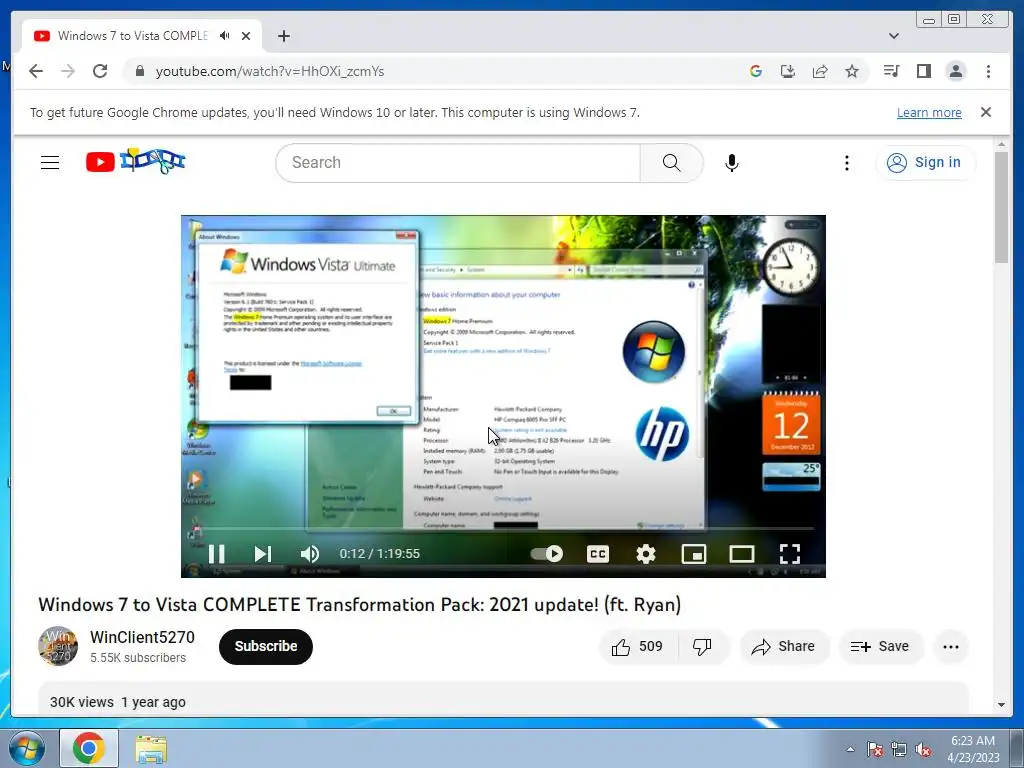The width and height of the screenshot is (1024, 768).
Task: Toggle the autoplay switch
Action: 547,554
